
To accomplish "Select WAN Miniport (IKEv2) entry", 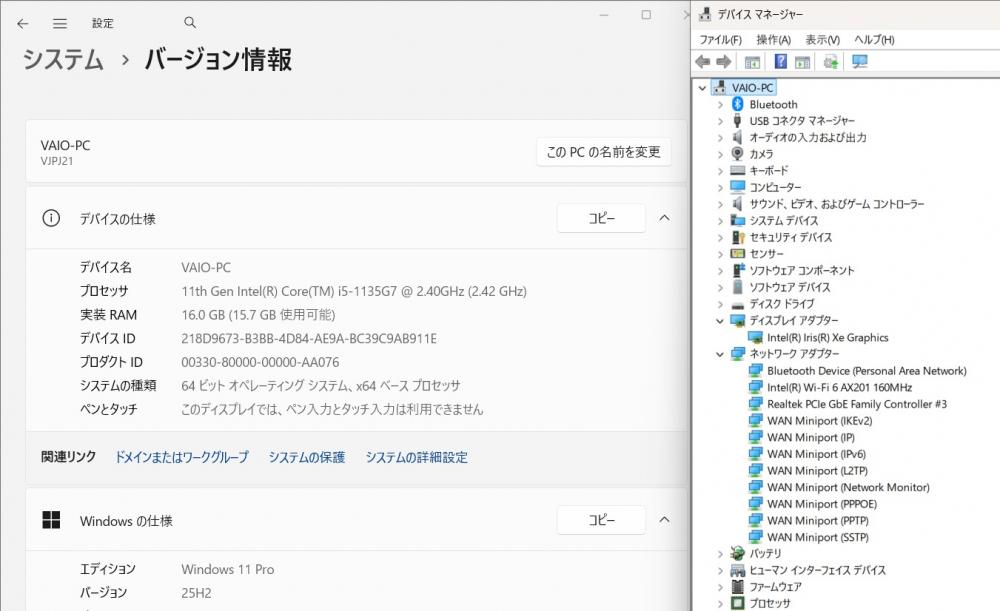I will (820, 420).
